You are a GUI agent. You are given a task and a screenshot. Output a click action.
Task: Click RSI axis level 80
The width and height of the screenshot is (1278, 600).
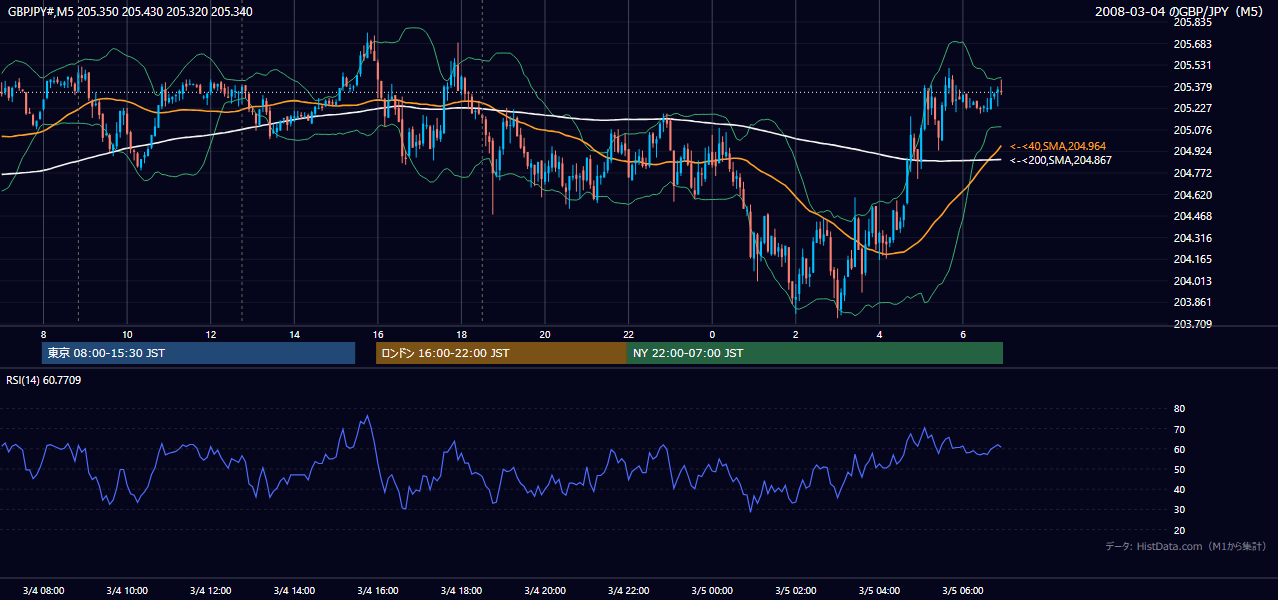coord(1179,409)
